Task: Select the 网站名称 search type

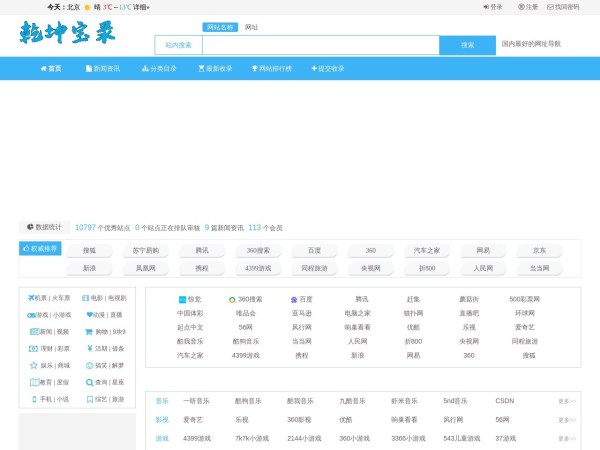Action: pos(220,27)
